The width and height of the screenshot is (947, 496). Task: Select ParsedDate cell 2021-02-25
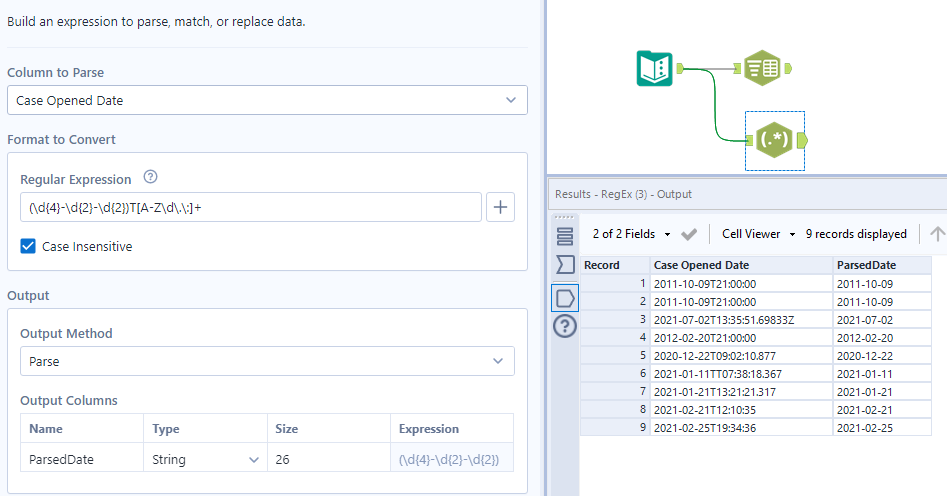point(882,428)
